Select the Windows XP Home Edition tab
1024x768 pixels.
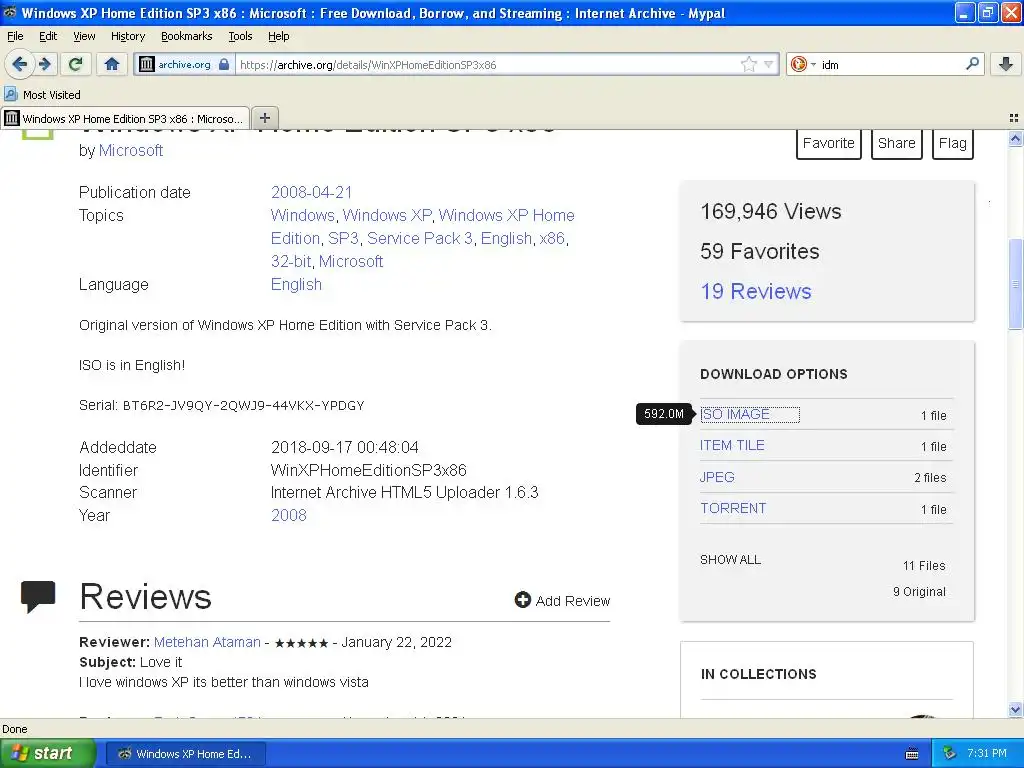125,118
